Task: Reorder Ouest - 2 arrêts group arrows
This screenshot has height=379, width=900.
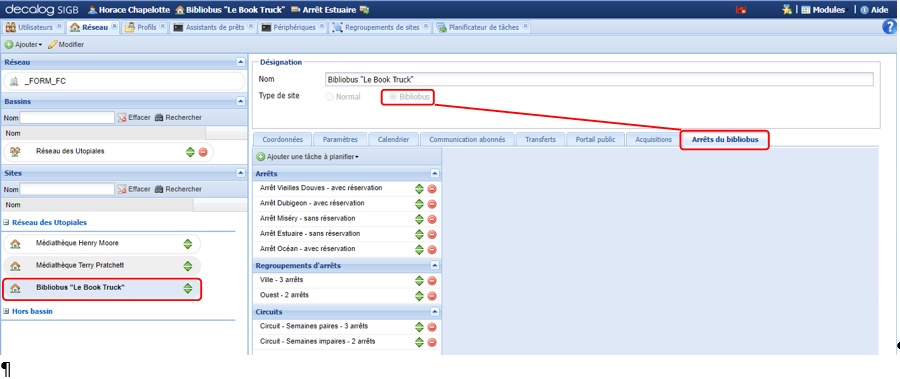Action: tap(420, 296)
